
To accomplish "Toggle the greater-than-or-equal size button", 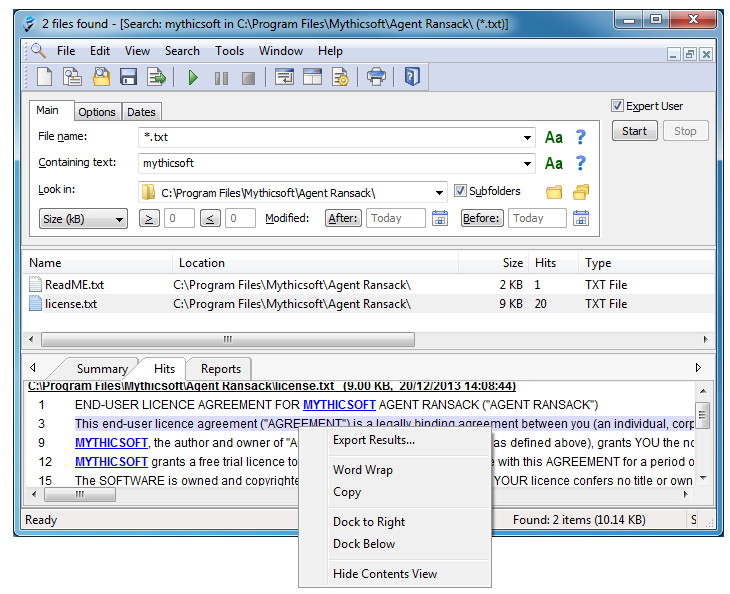I will pos(149,218).
